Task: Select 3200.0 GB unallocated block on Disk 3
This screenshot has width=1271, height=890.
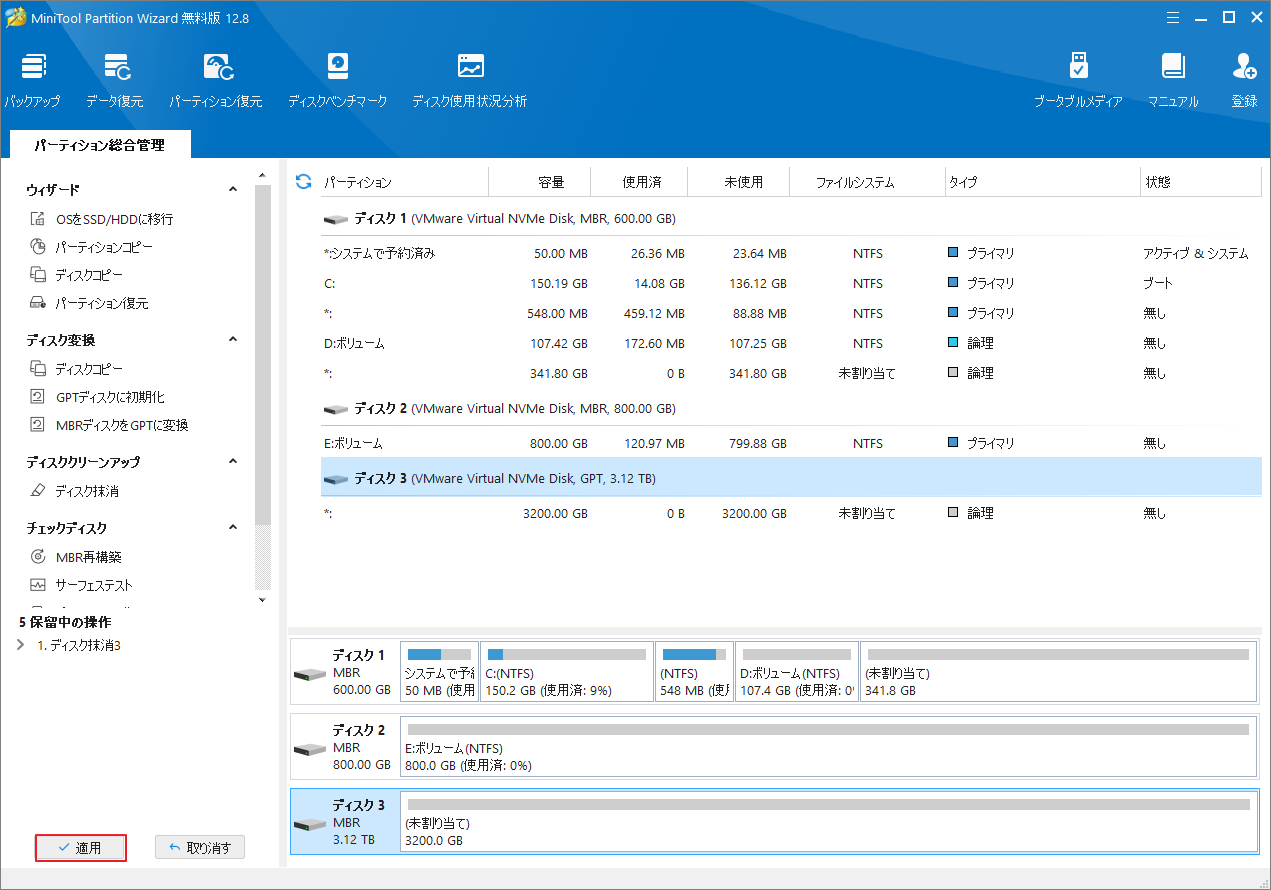Action: (828, 822)
